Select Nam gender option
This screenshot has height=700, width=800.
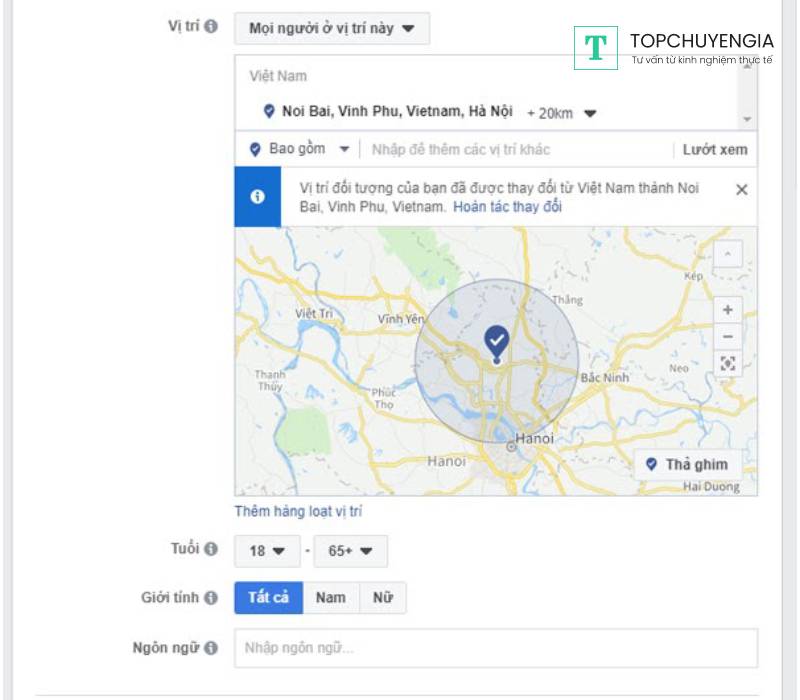pyautogui.click(x=331, y=598)
